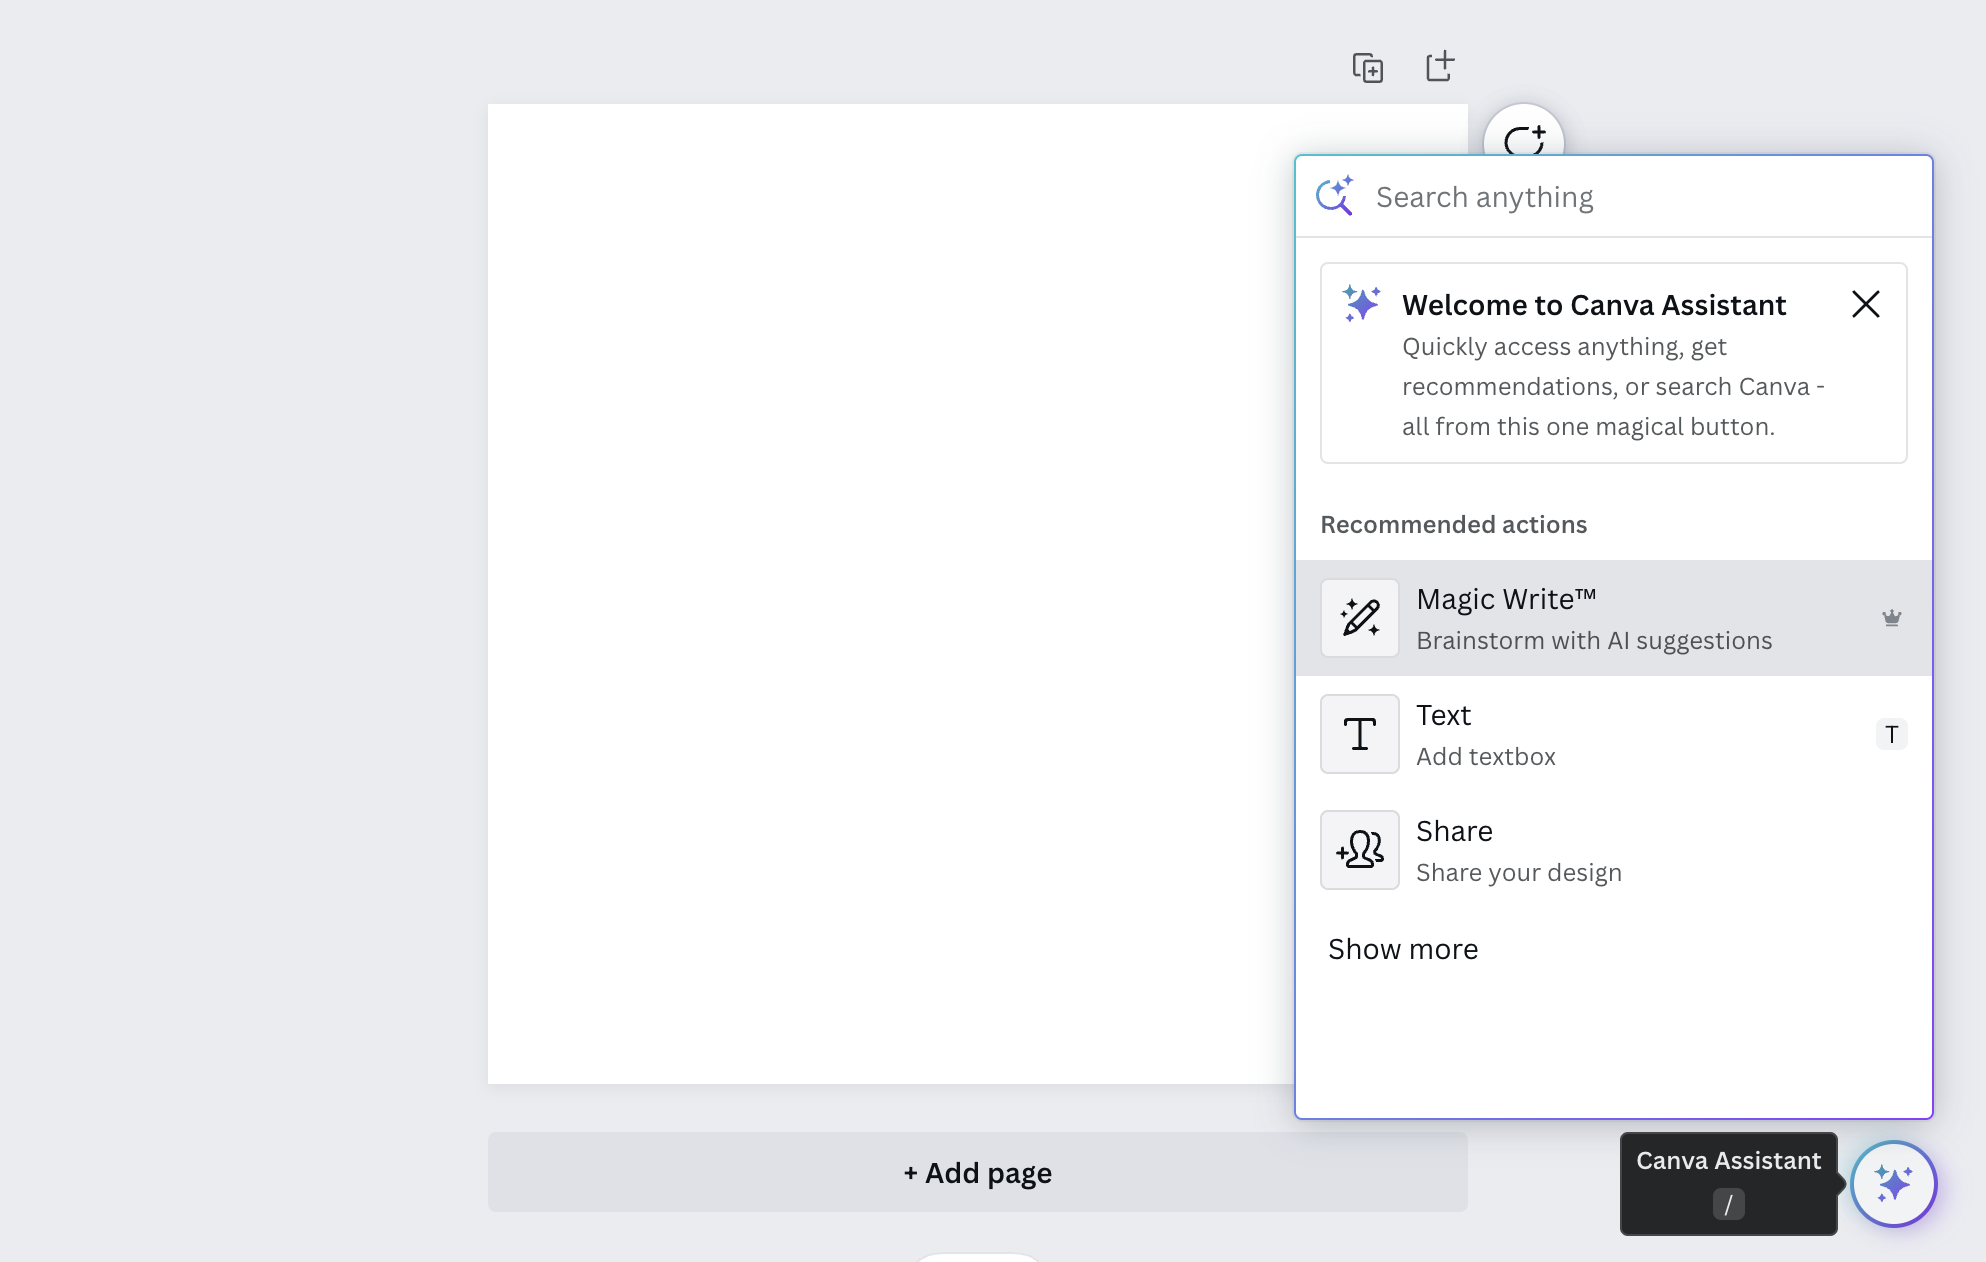Image resolution: width=1986 pixels, height=1262 pixels.
Task: Click the + Add page button
Action: coord(977,1172)
